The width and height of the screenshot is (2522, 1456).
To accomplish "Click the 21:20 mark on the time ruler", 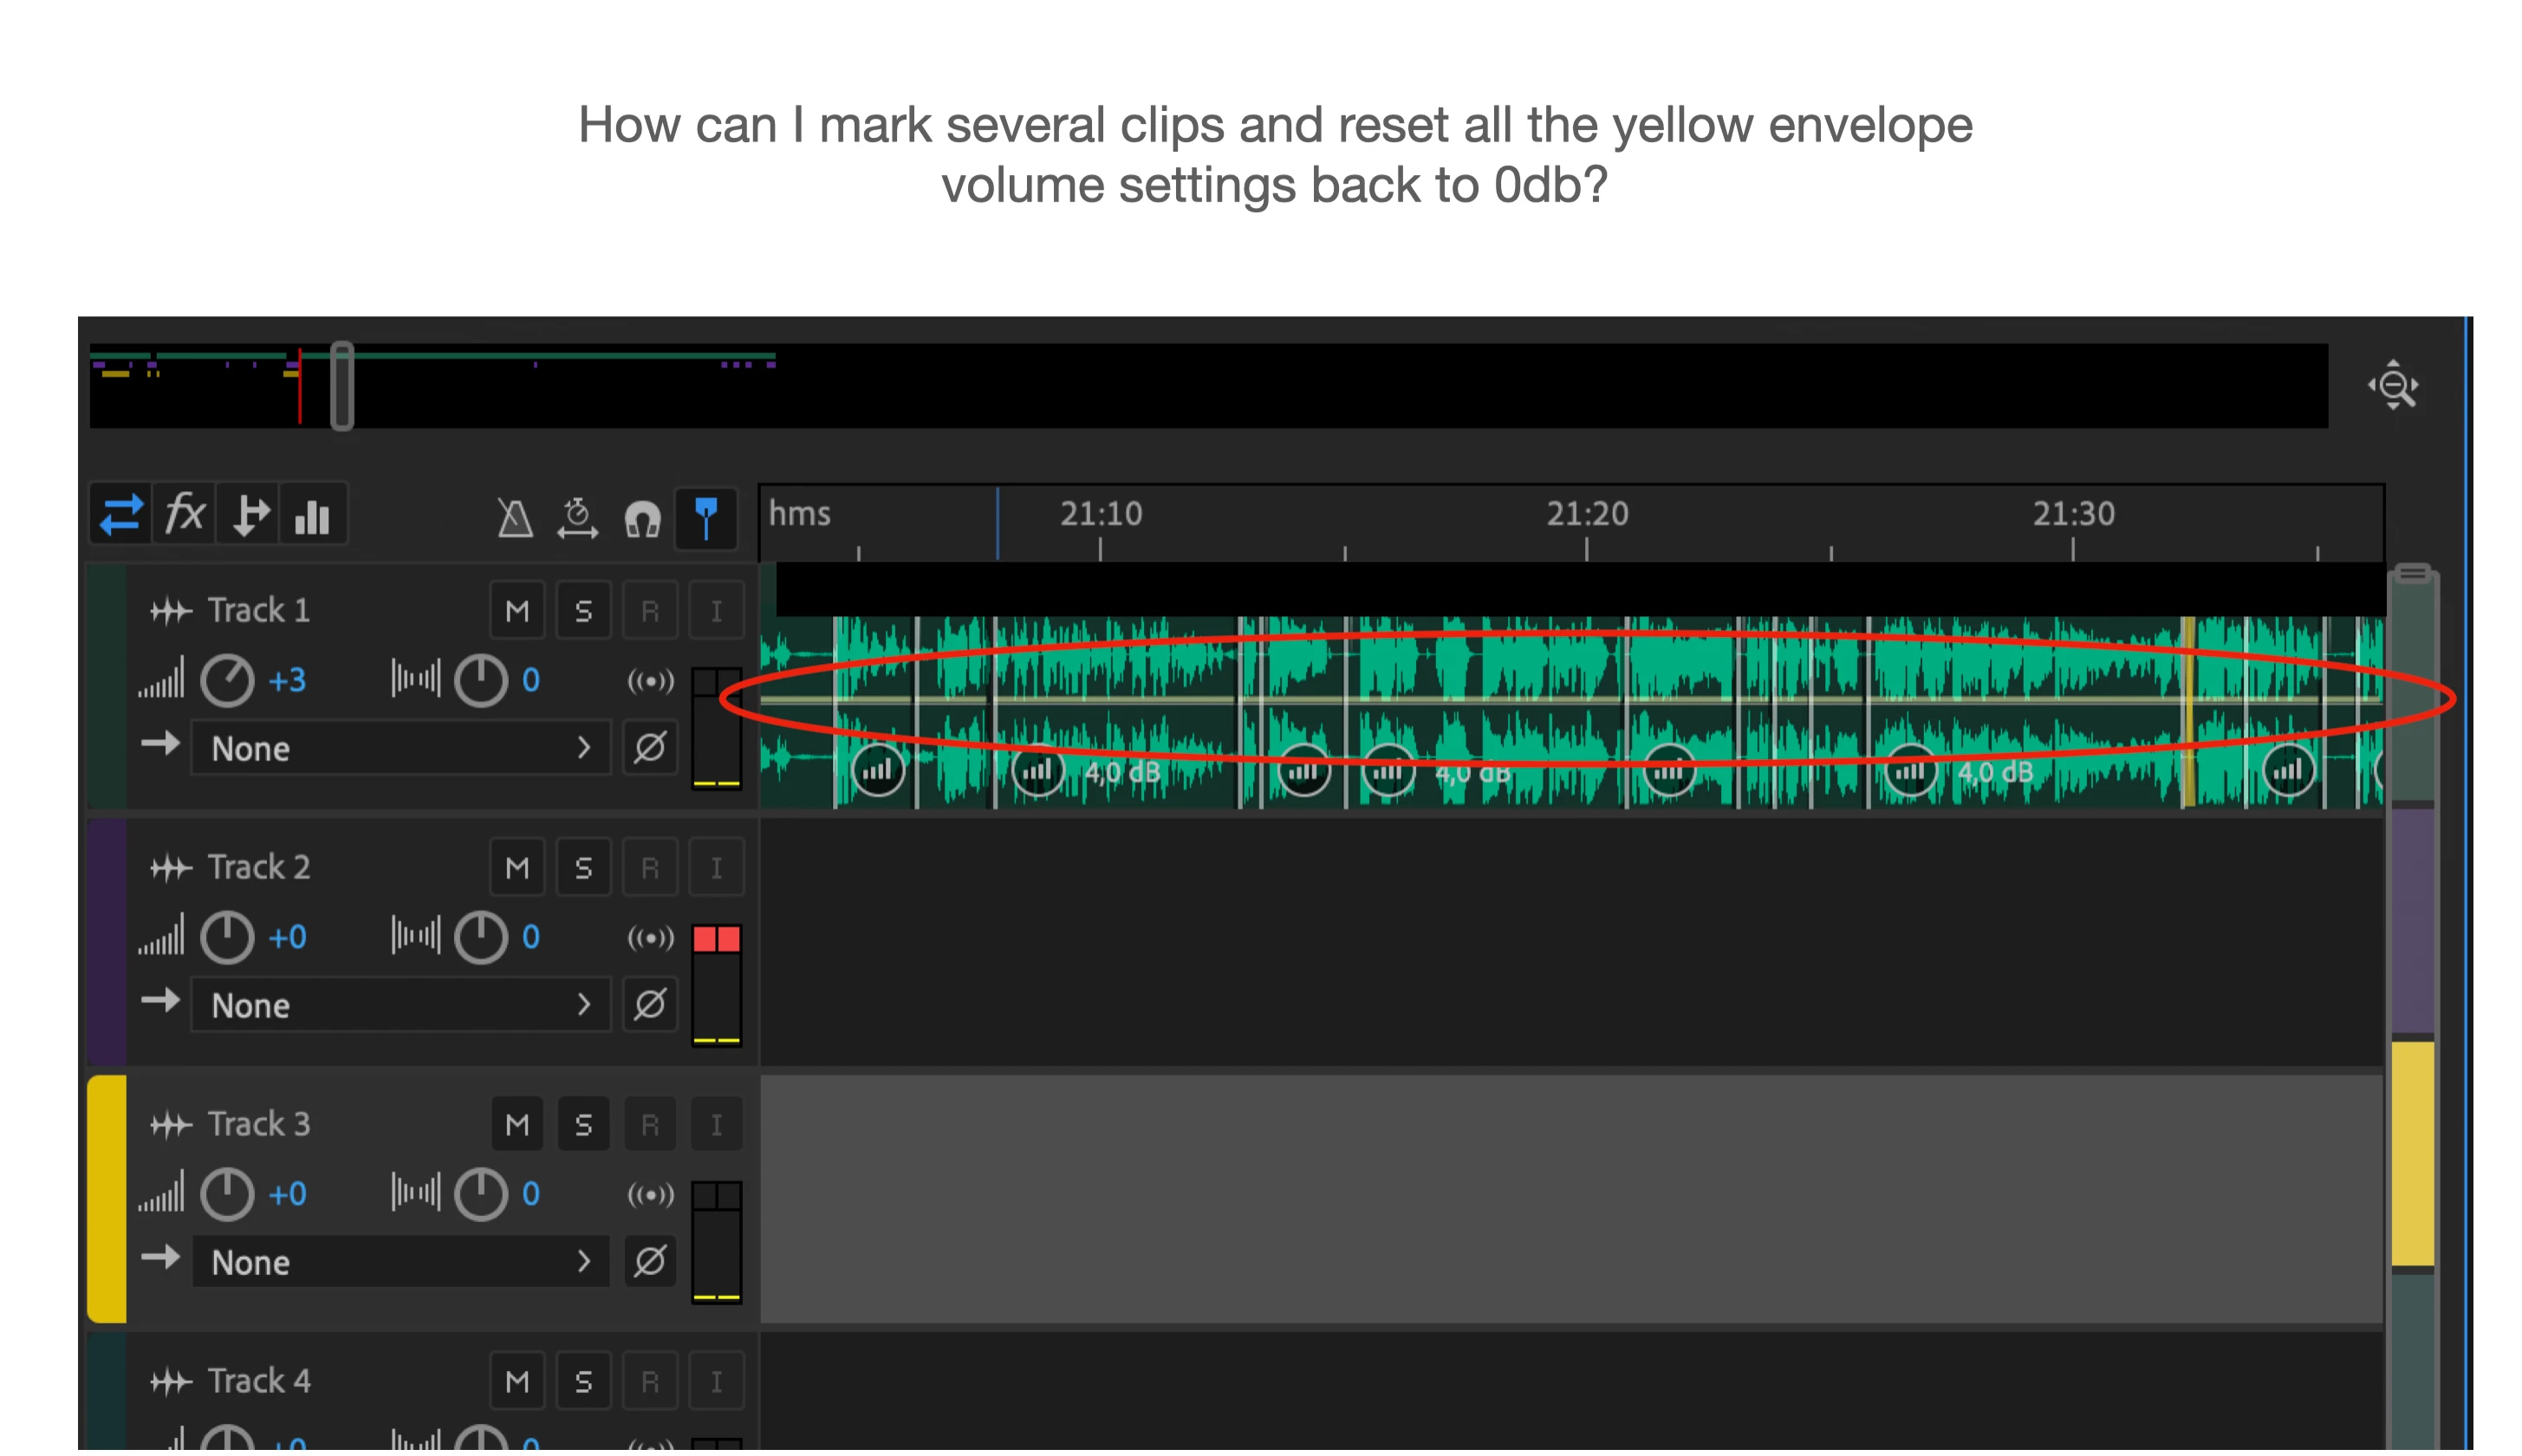I will (x=1586, y=516).
